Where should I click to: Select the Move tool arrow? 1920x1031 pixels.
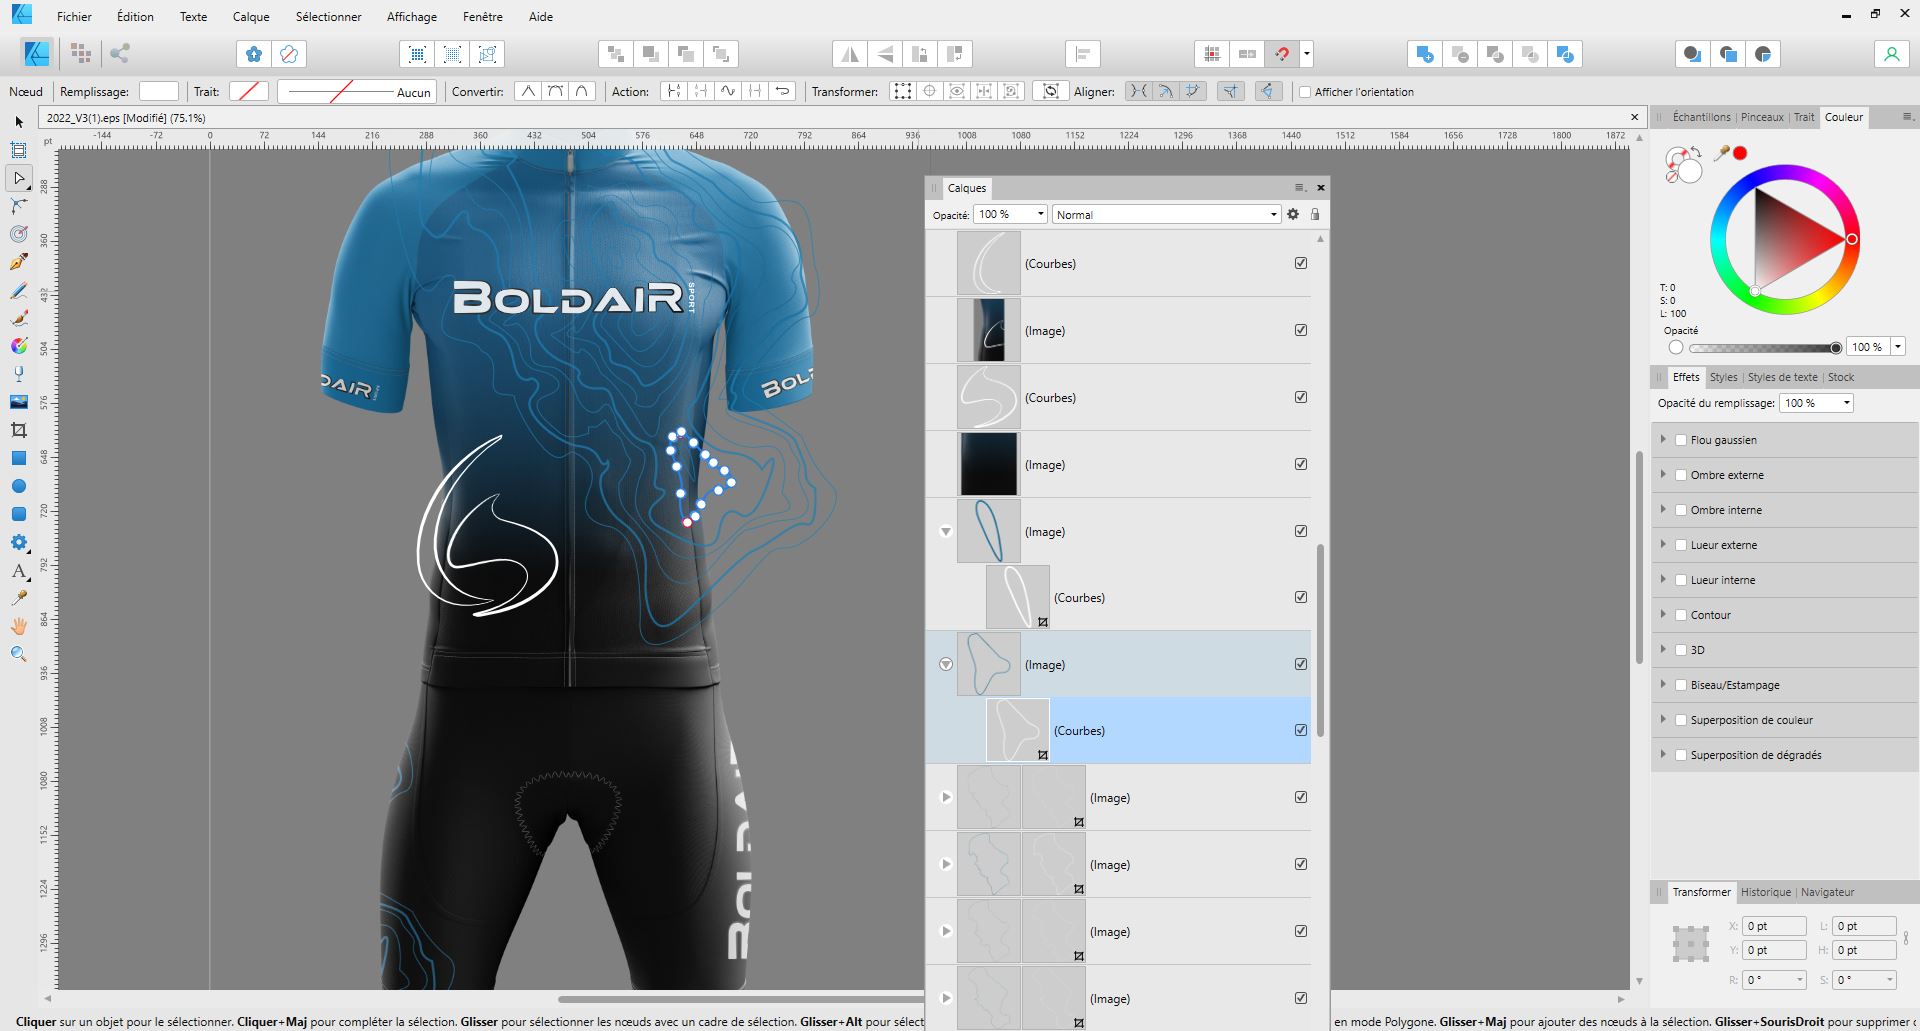(x=19, y=122)
